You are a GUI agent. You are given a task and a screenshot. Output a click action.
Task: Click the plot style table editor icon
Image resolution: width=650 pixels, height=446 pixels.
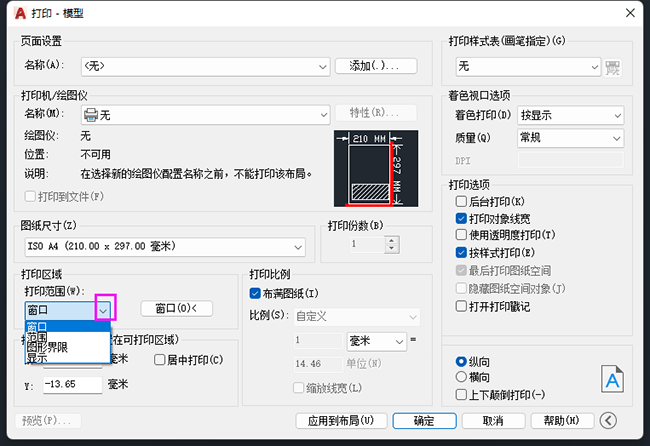[x=612, y=68]
